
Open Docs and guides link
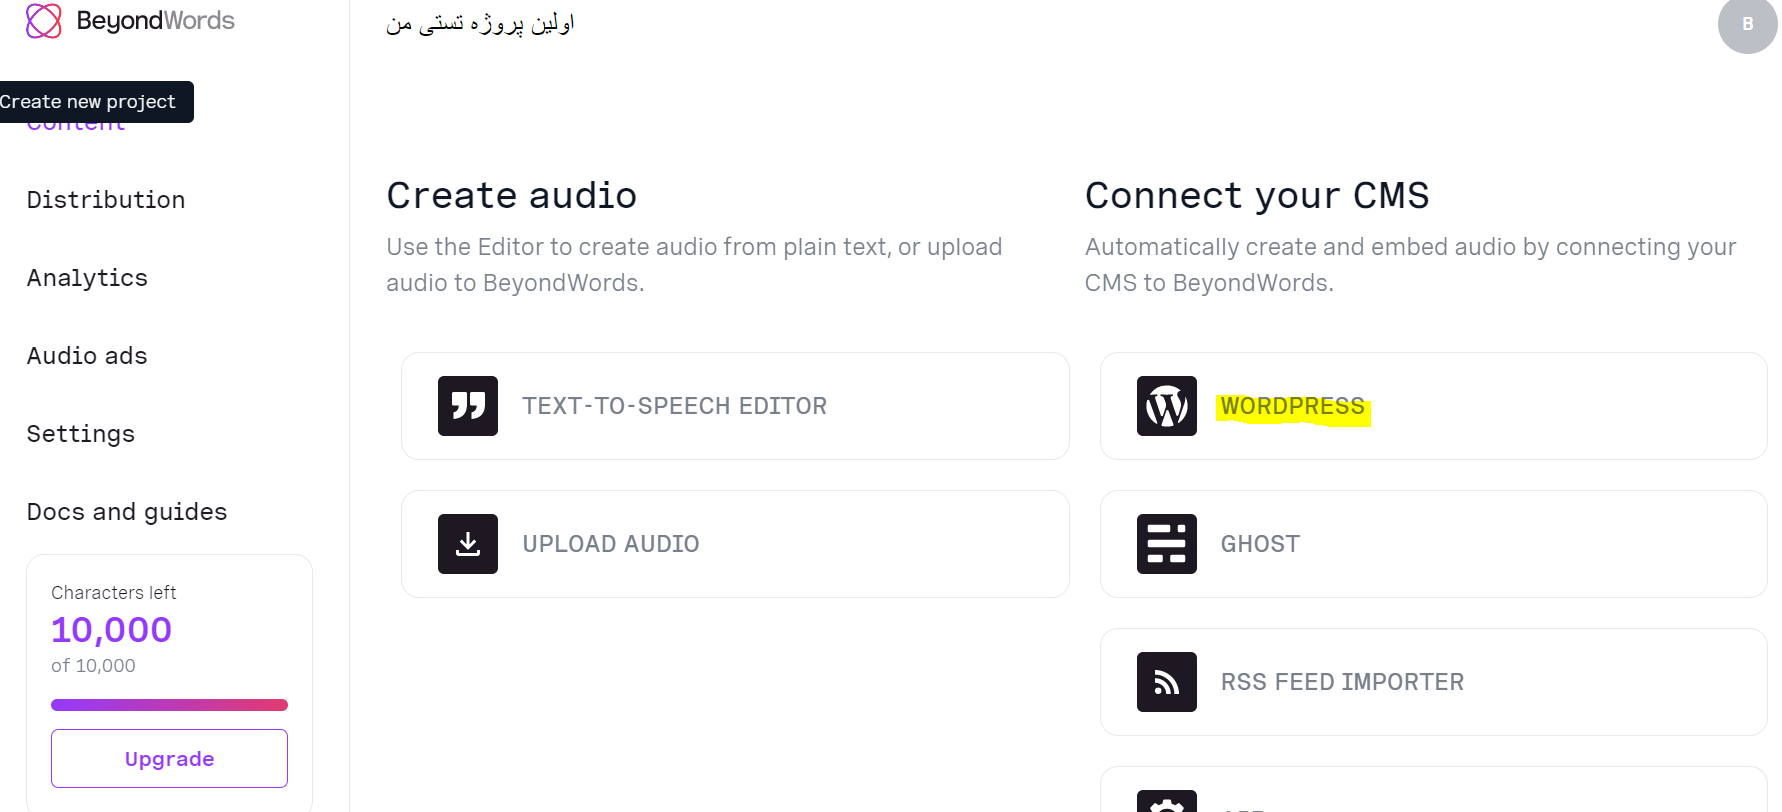[x=127, y=512]
